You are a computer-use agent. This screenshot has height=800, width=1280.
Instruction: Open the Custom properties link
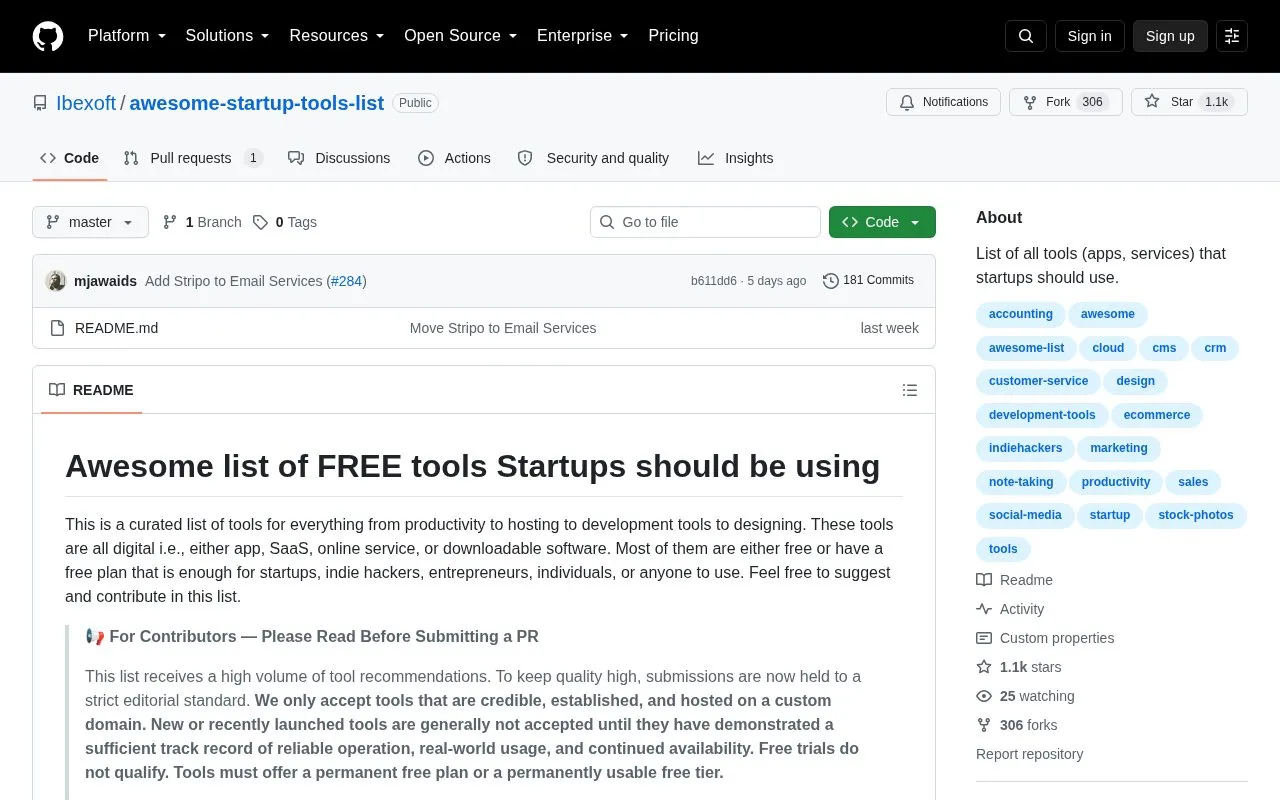(x=1045, y=638)
